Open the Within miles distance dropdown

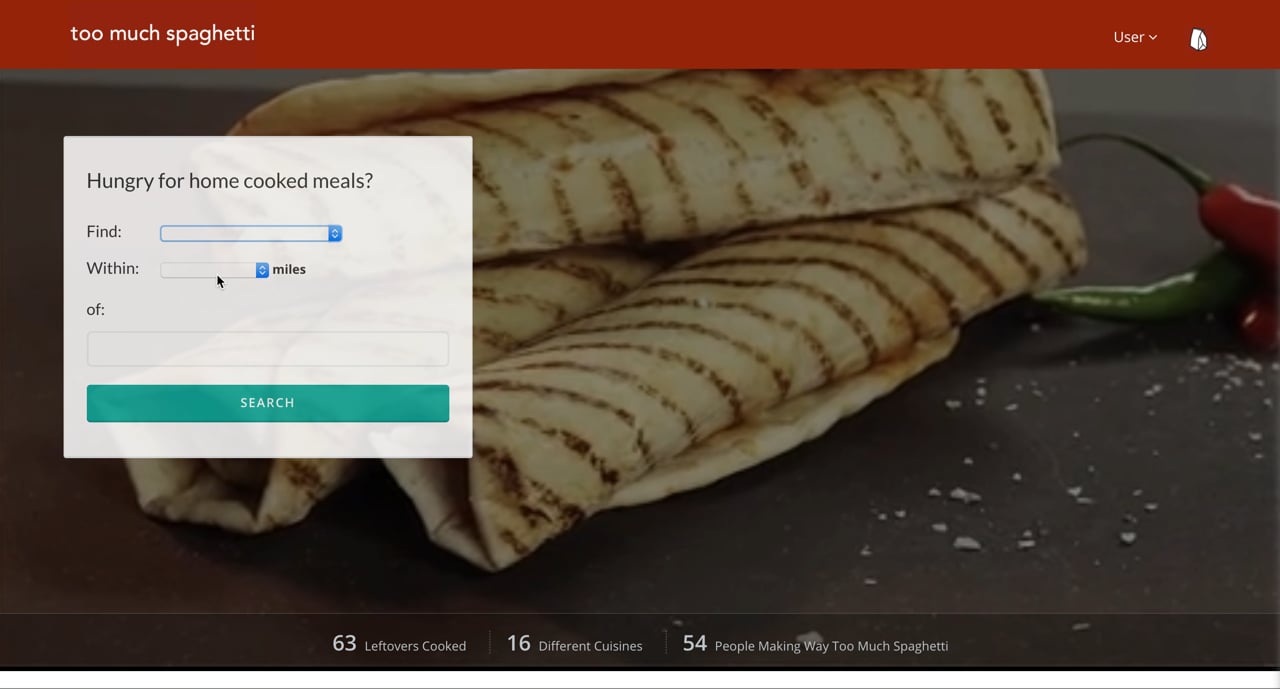point(214,270)
